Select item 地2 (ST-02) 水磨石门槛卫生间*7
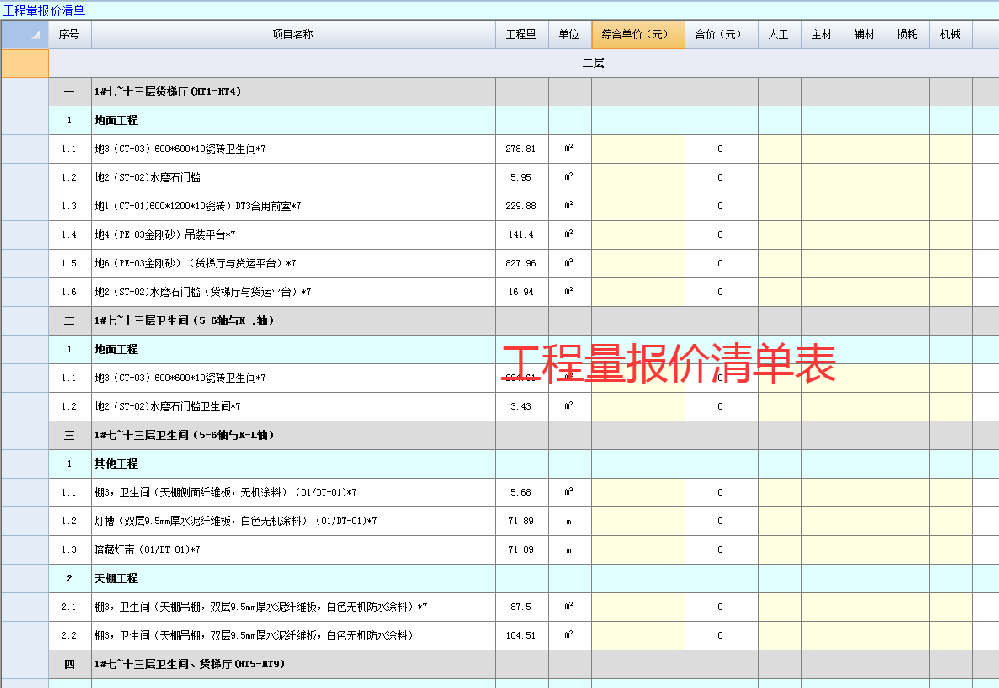 click(x=293, y=406)
